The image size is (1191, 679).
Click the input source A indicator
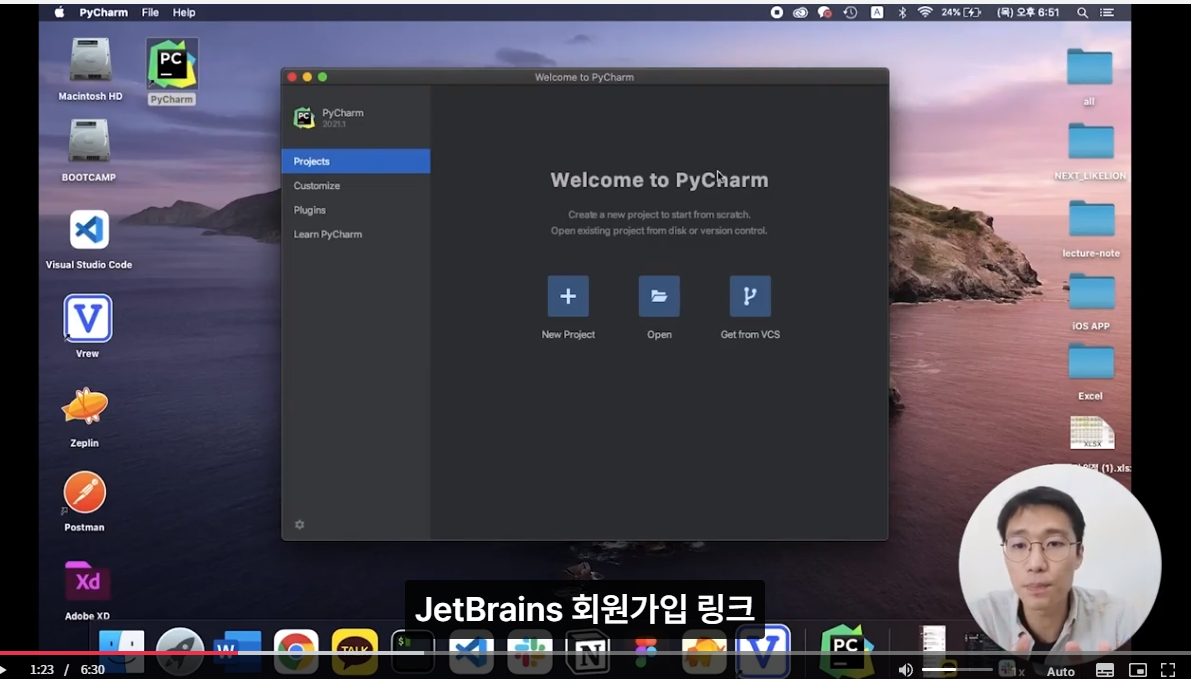[x=877, y=12]
